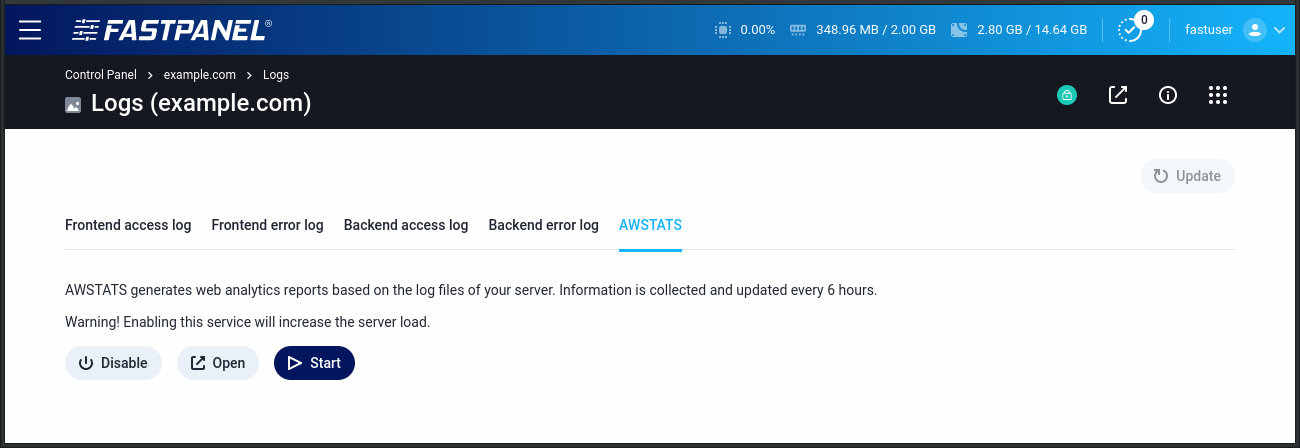1300x448 pixels.
Task: Open the apps grid menu icon
Action: [1217, 95]
